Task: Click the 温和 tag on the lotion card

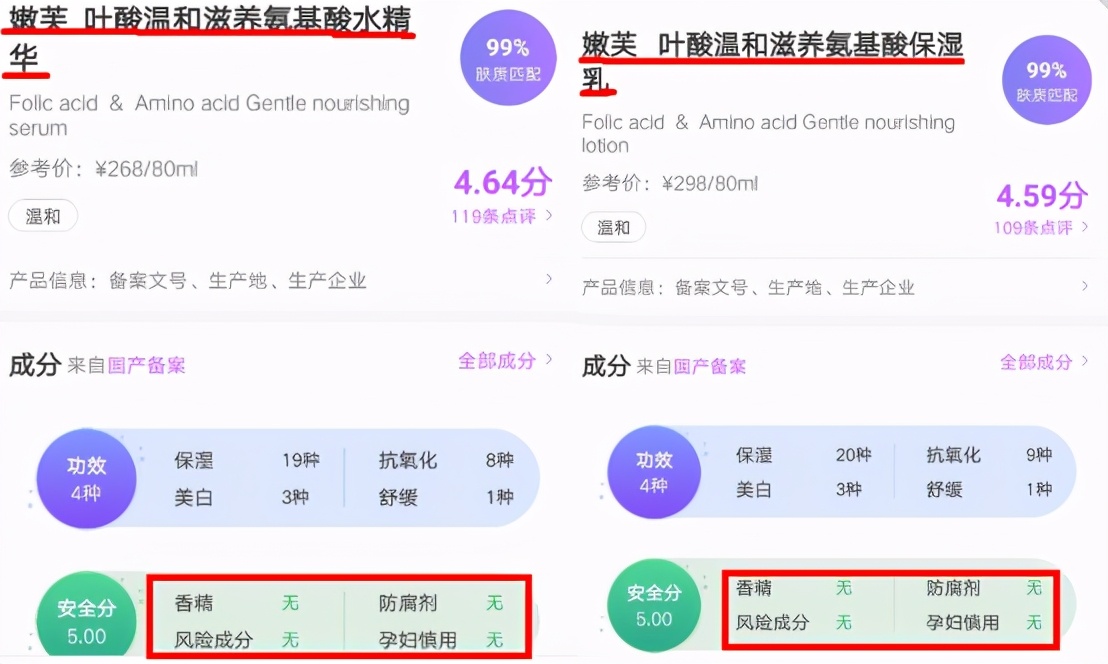Action: pos(613,228)
